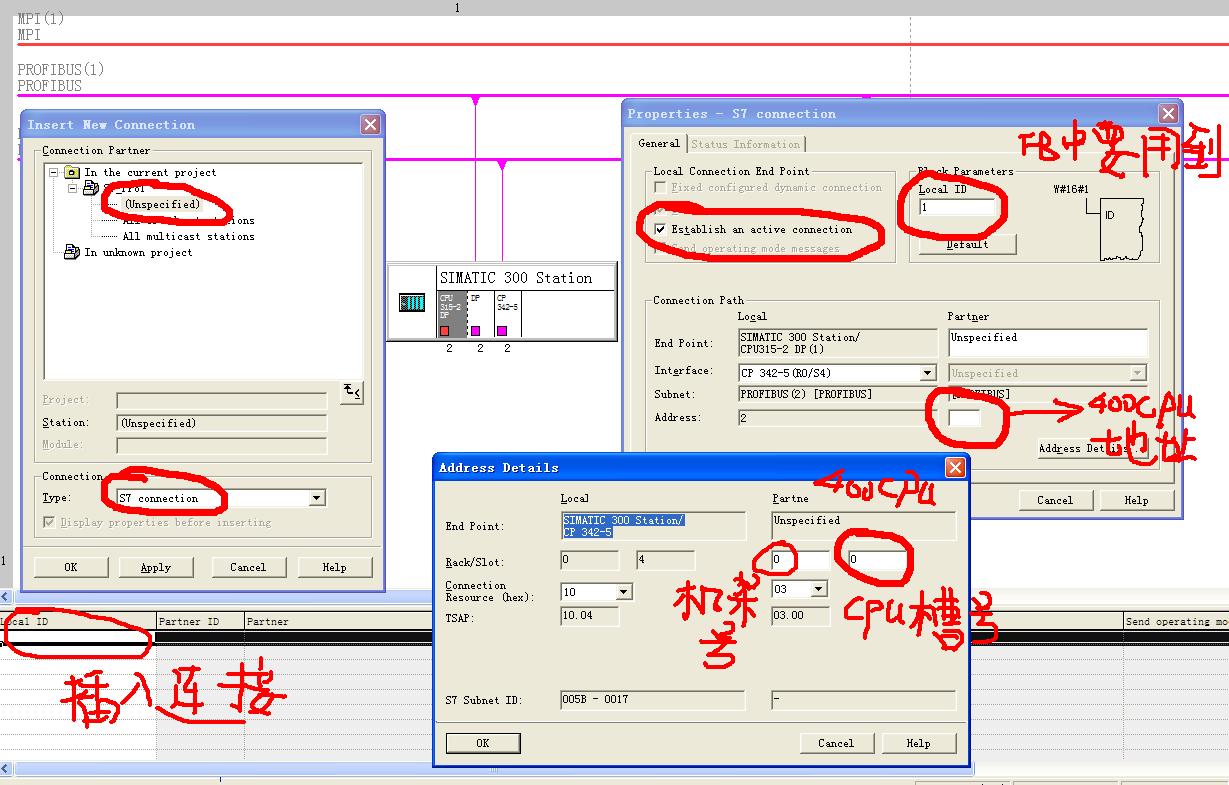Click the 'Send operating mode' column header
This screenshot has width=1229, height=785.
[1176, 621]
